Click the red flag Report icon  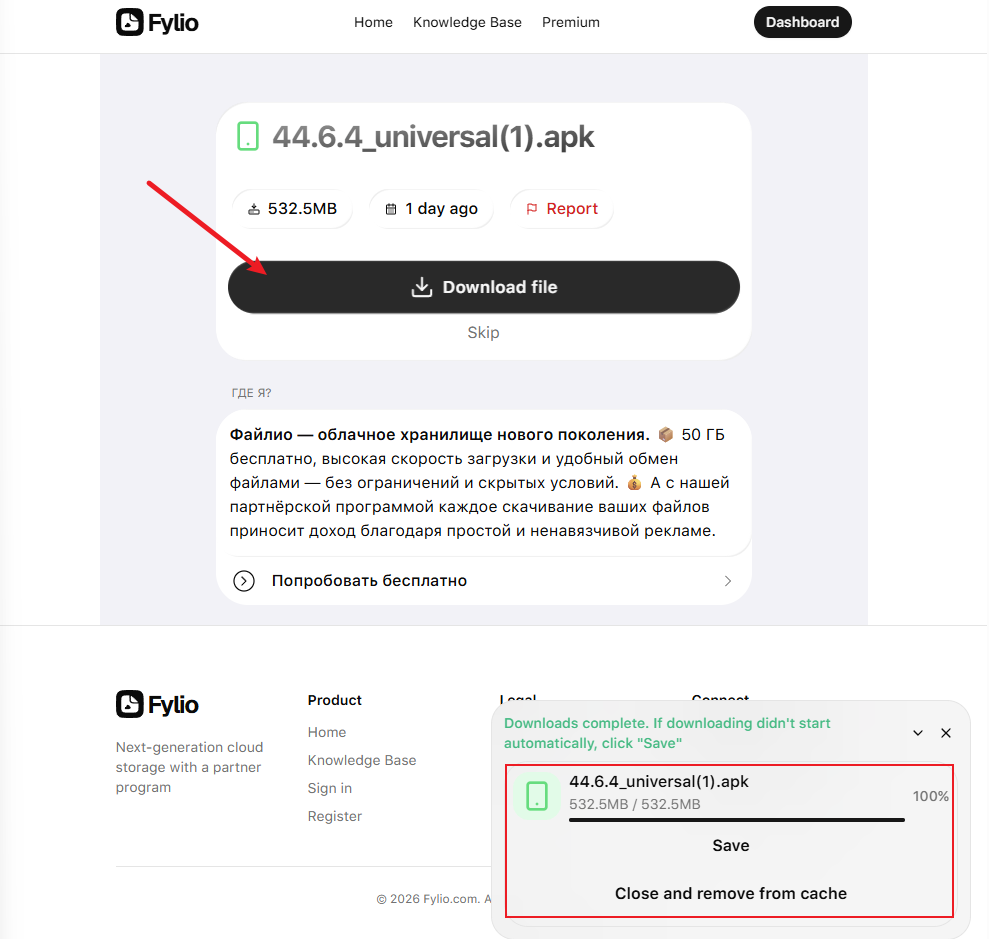[532, 209]
